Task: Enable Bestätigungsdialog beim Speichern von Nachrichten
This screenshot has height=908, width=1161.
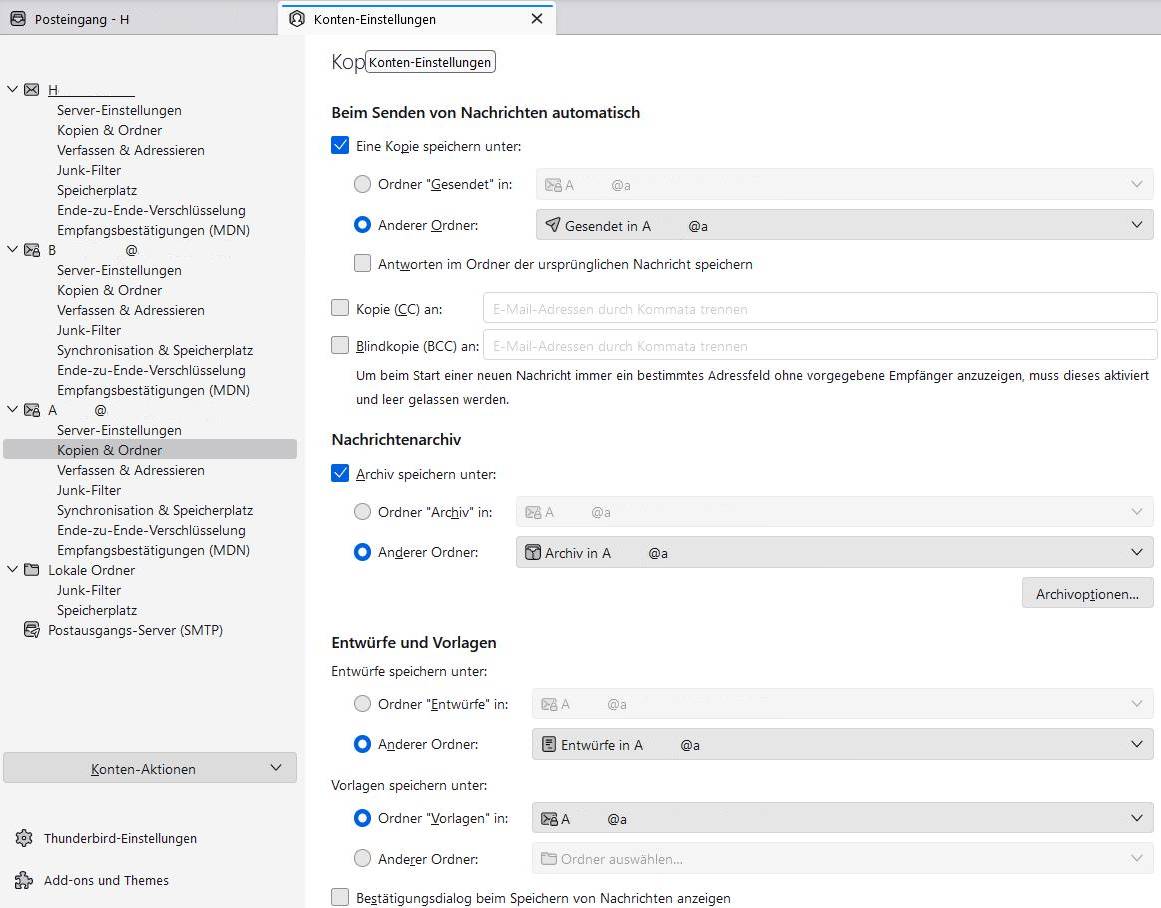Action: (340, 897)
